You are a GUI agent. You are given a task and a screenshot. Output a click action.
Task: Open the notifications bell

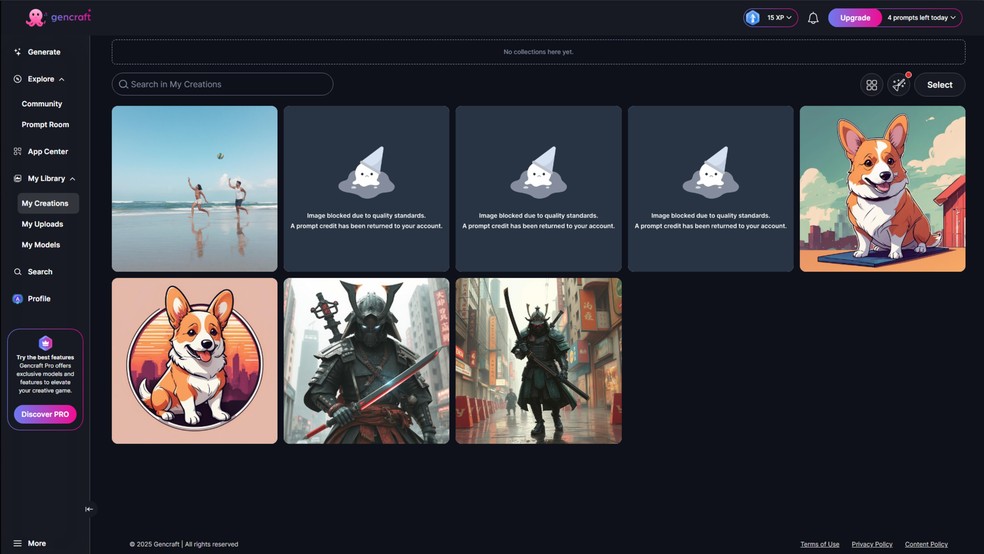[813, 18]
